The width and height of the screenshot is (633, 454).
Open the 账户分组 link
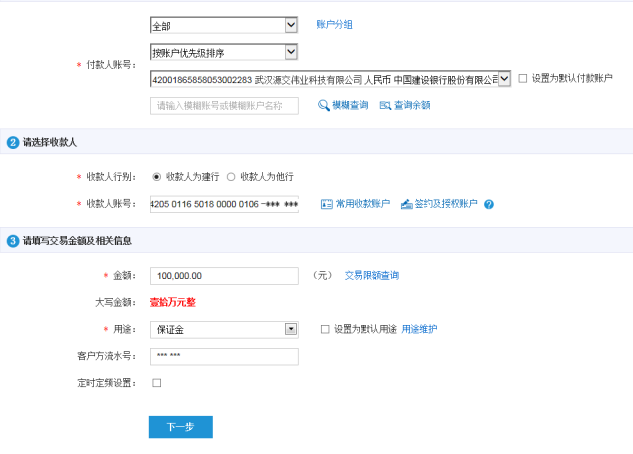334,24
